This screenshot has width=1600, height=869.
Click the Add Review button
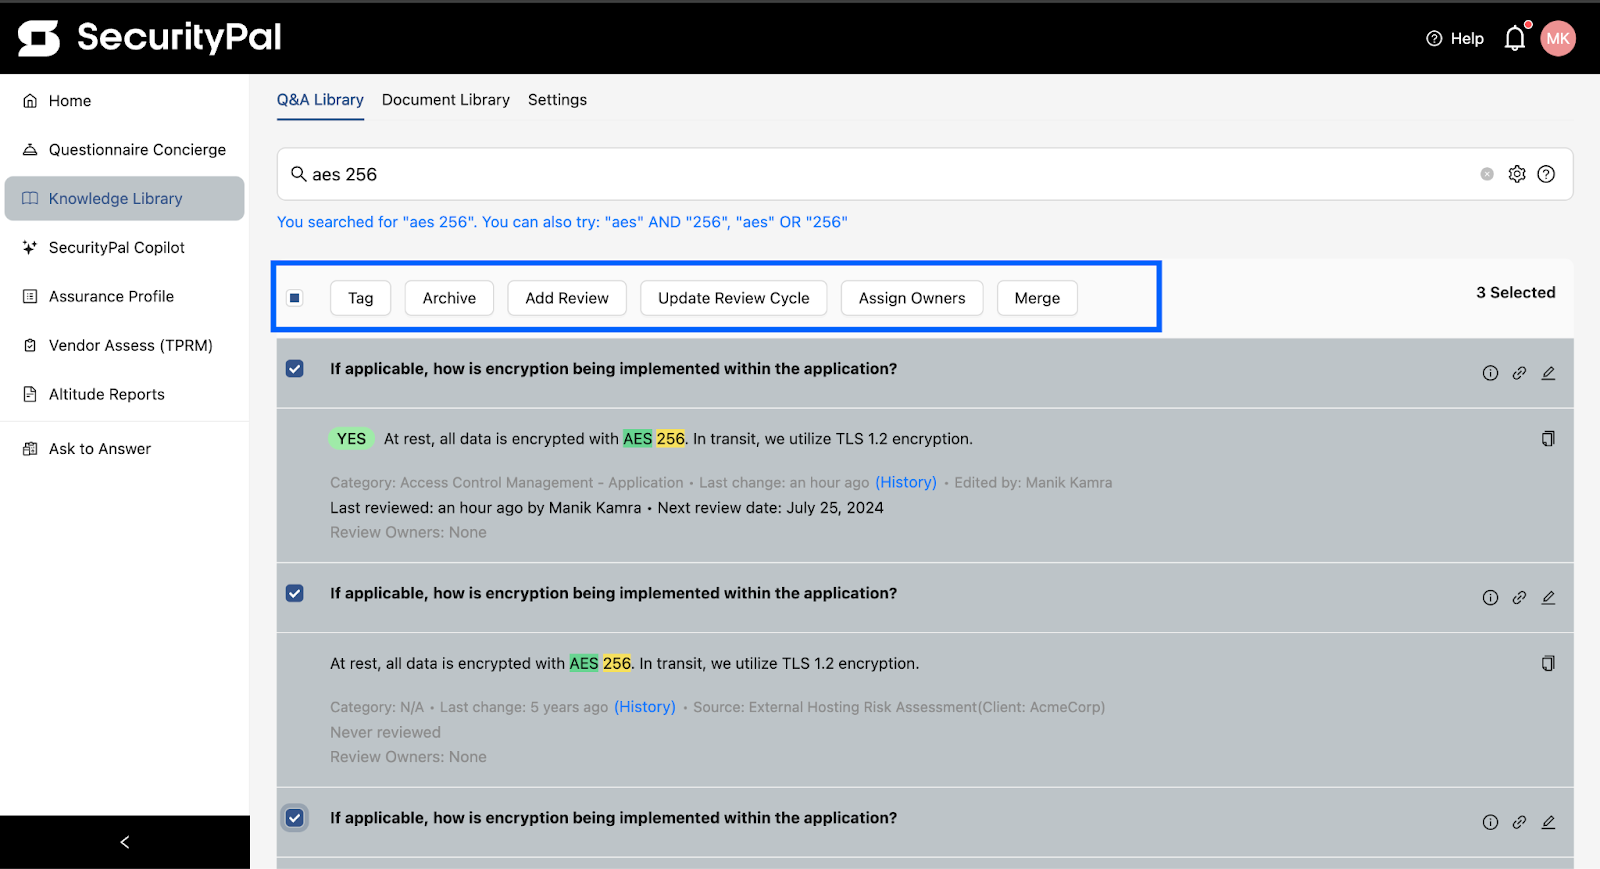[567, 298]
